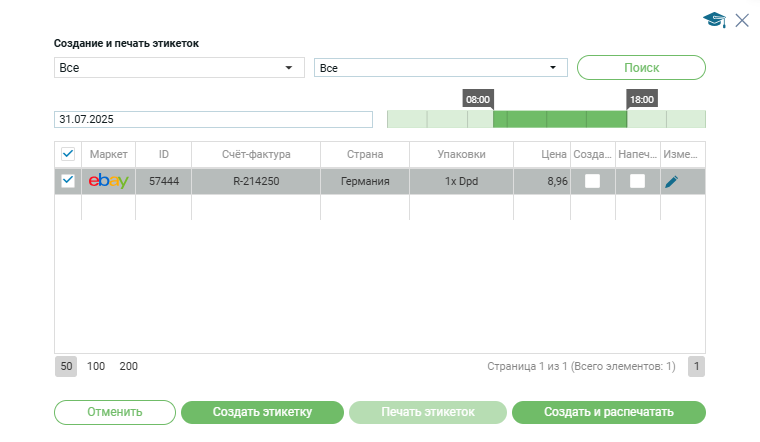The width and height of the screenshot is (760, 442).
Task: Sort by the 'Счёт-фактура' column header
Action: [x=255, y=155]
